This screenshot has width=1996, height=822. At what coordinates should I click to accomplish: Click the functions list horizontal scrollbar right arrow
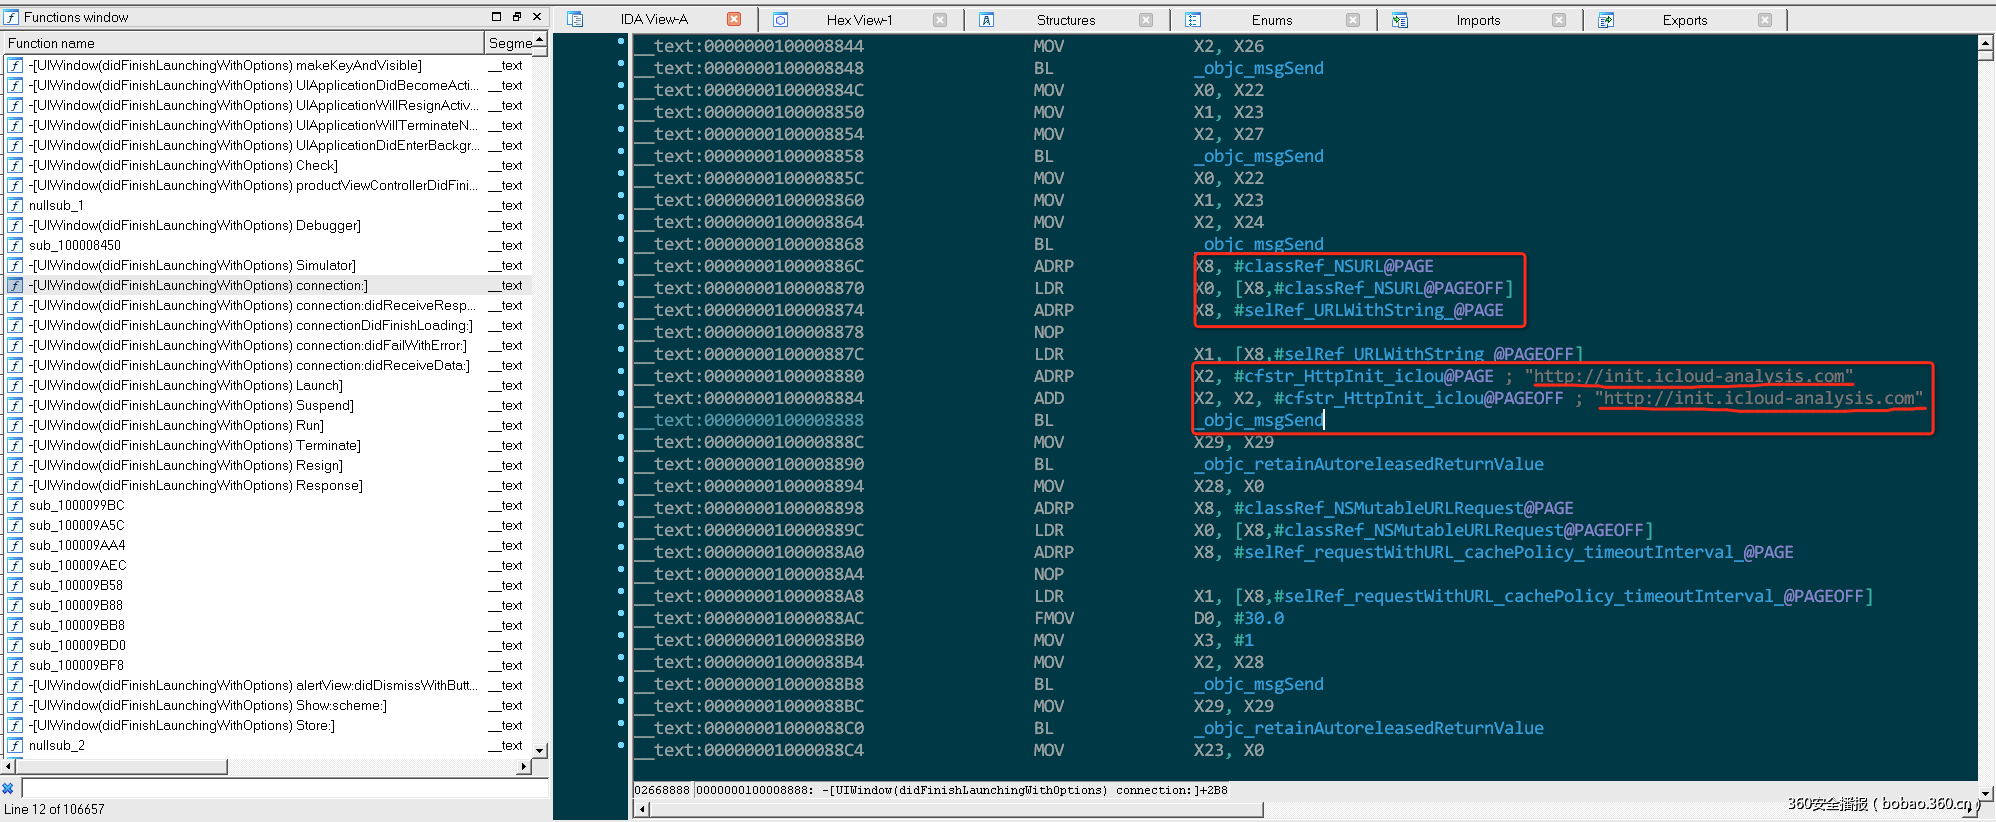[x=524, y=767]
